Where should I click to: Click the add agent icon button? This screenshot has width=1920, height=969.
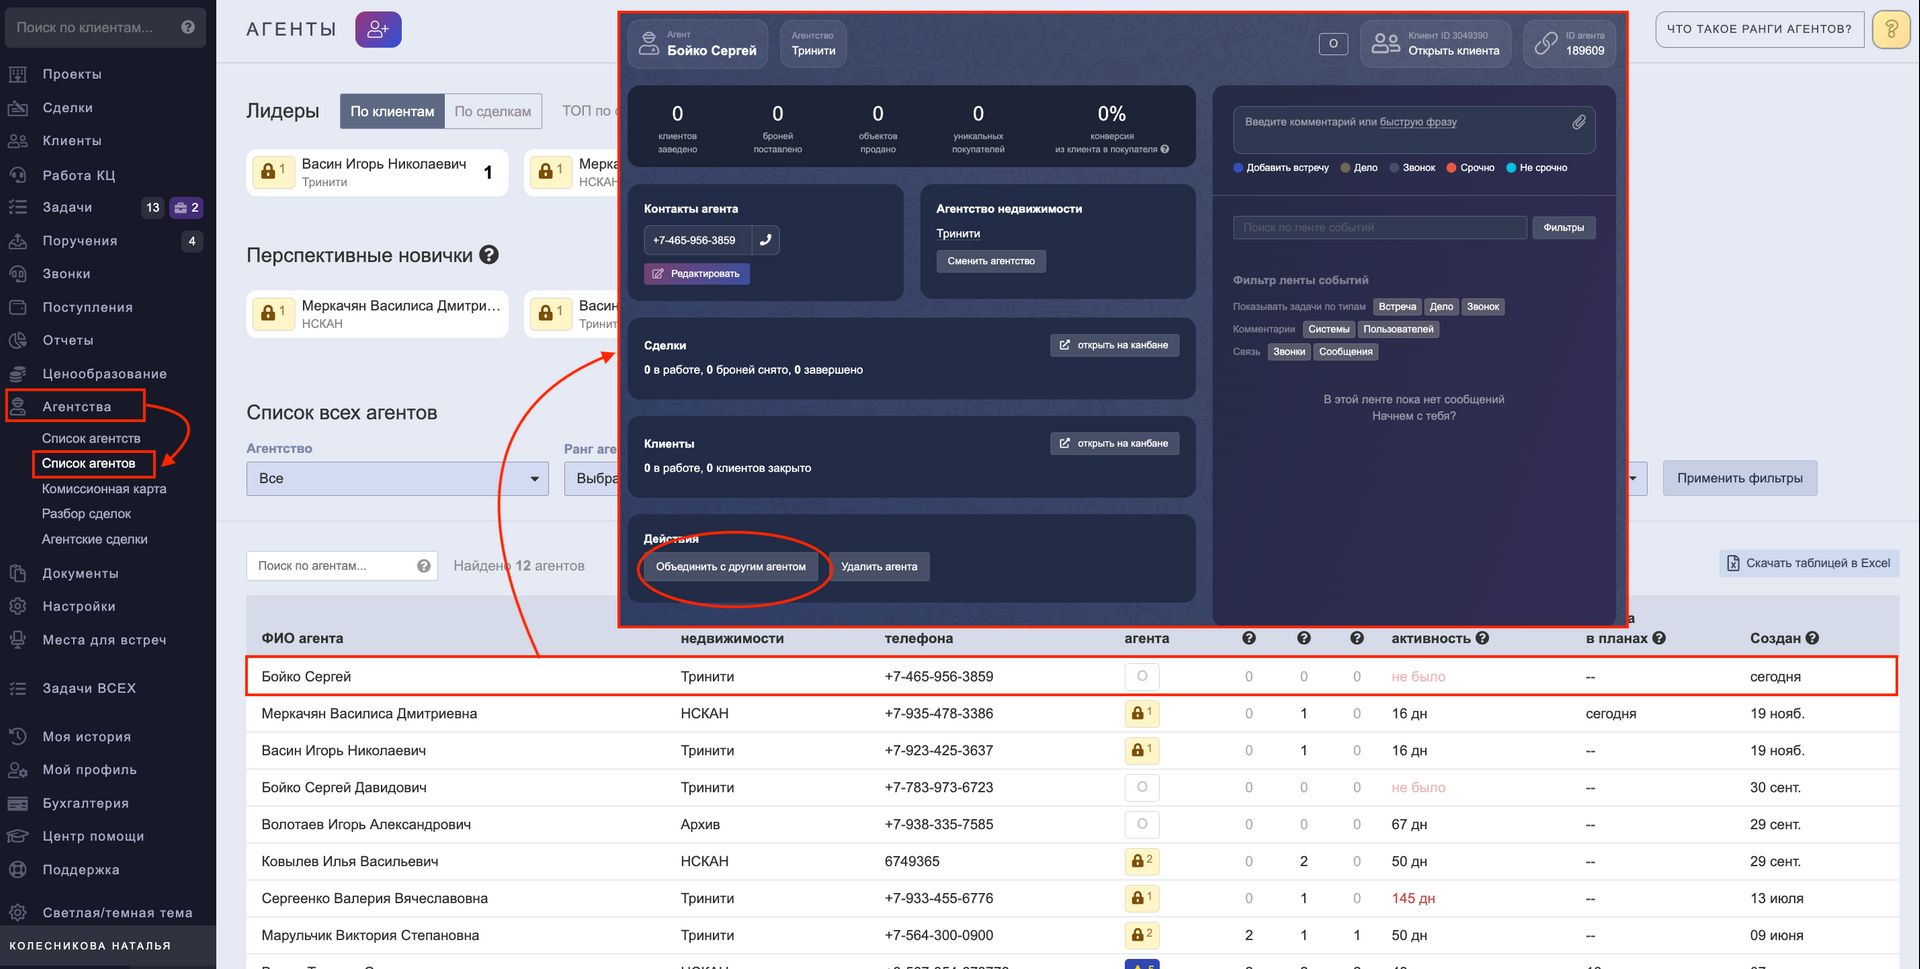click(378, 30)
